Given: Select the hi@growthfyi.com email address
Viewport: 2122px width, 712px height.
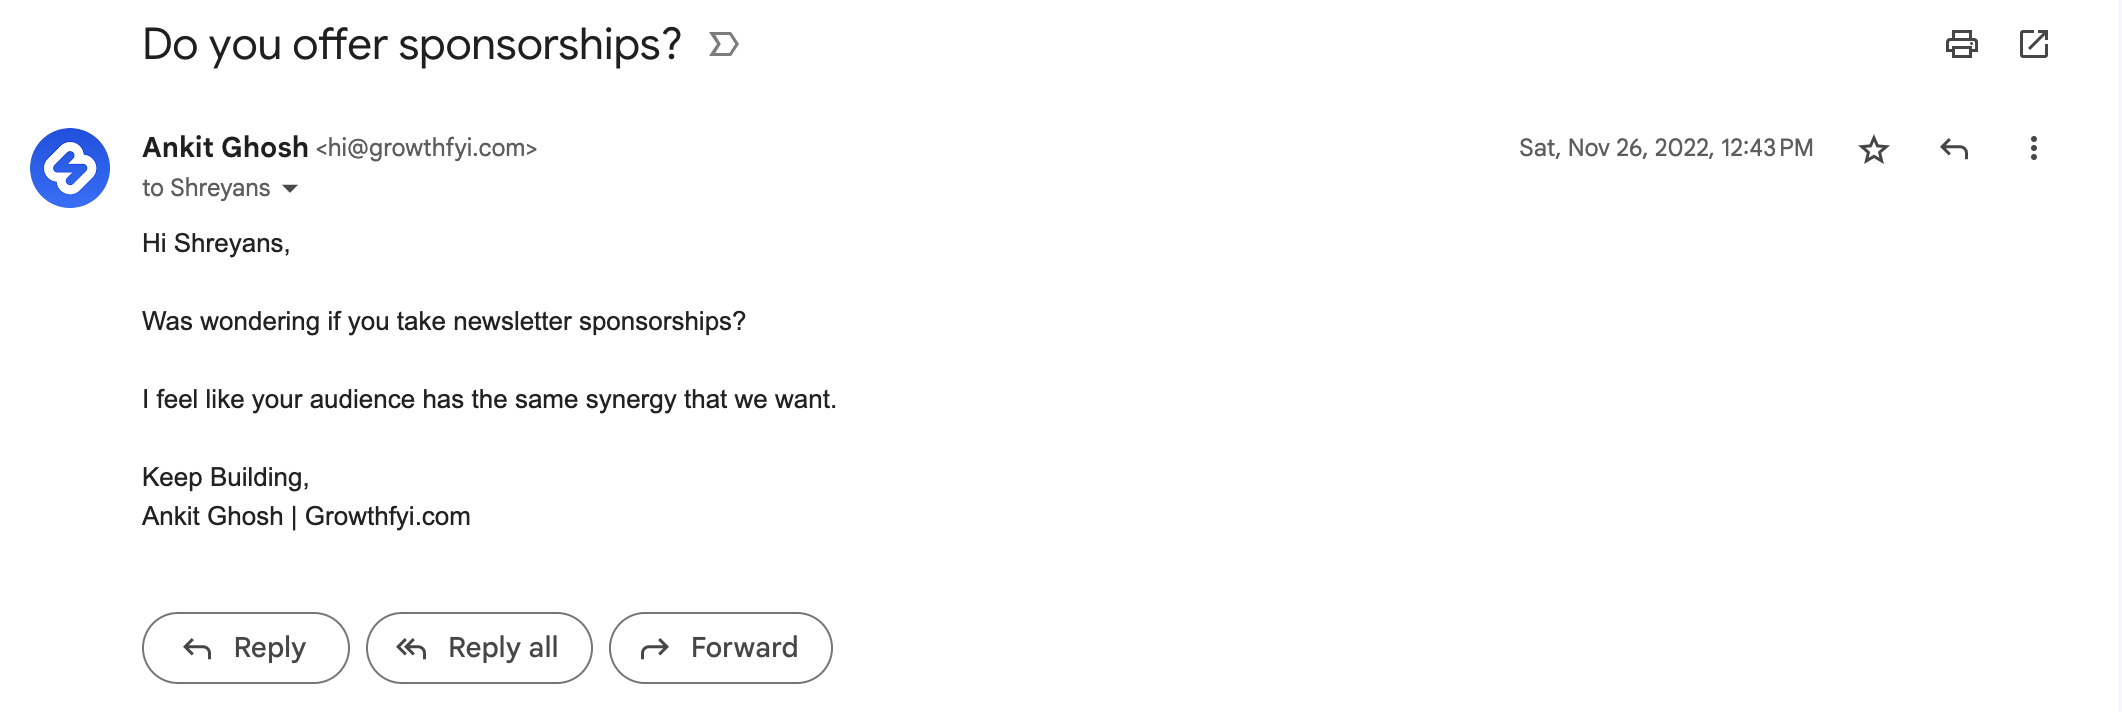Looking at the screenshot, I should pyautogui.click(x=427, y=149).
